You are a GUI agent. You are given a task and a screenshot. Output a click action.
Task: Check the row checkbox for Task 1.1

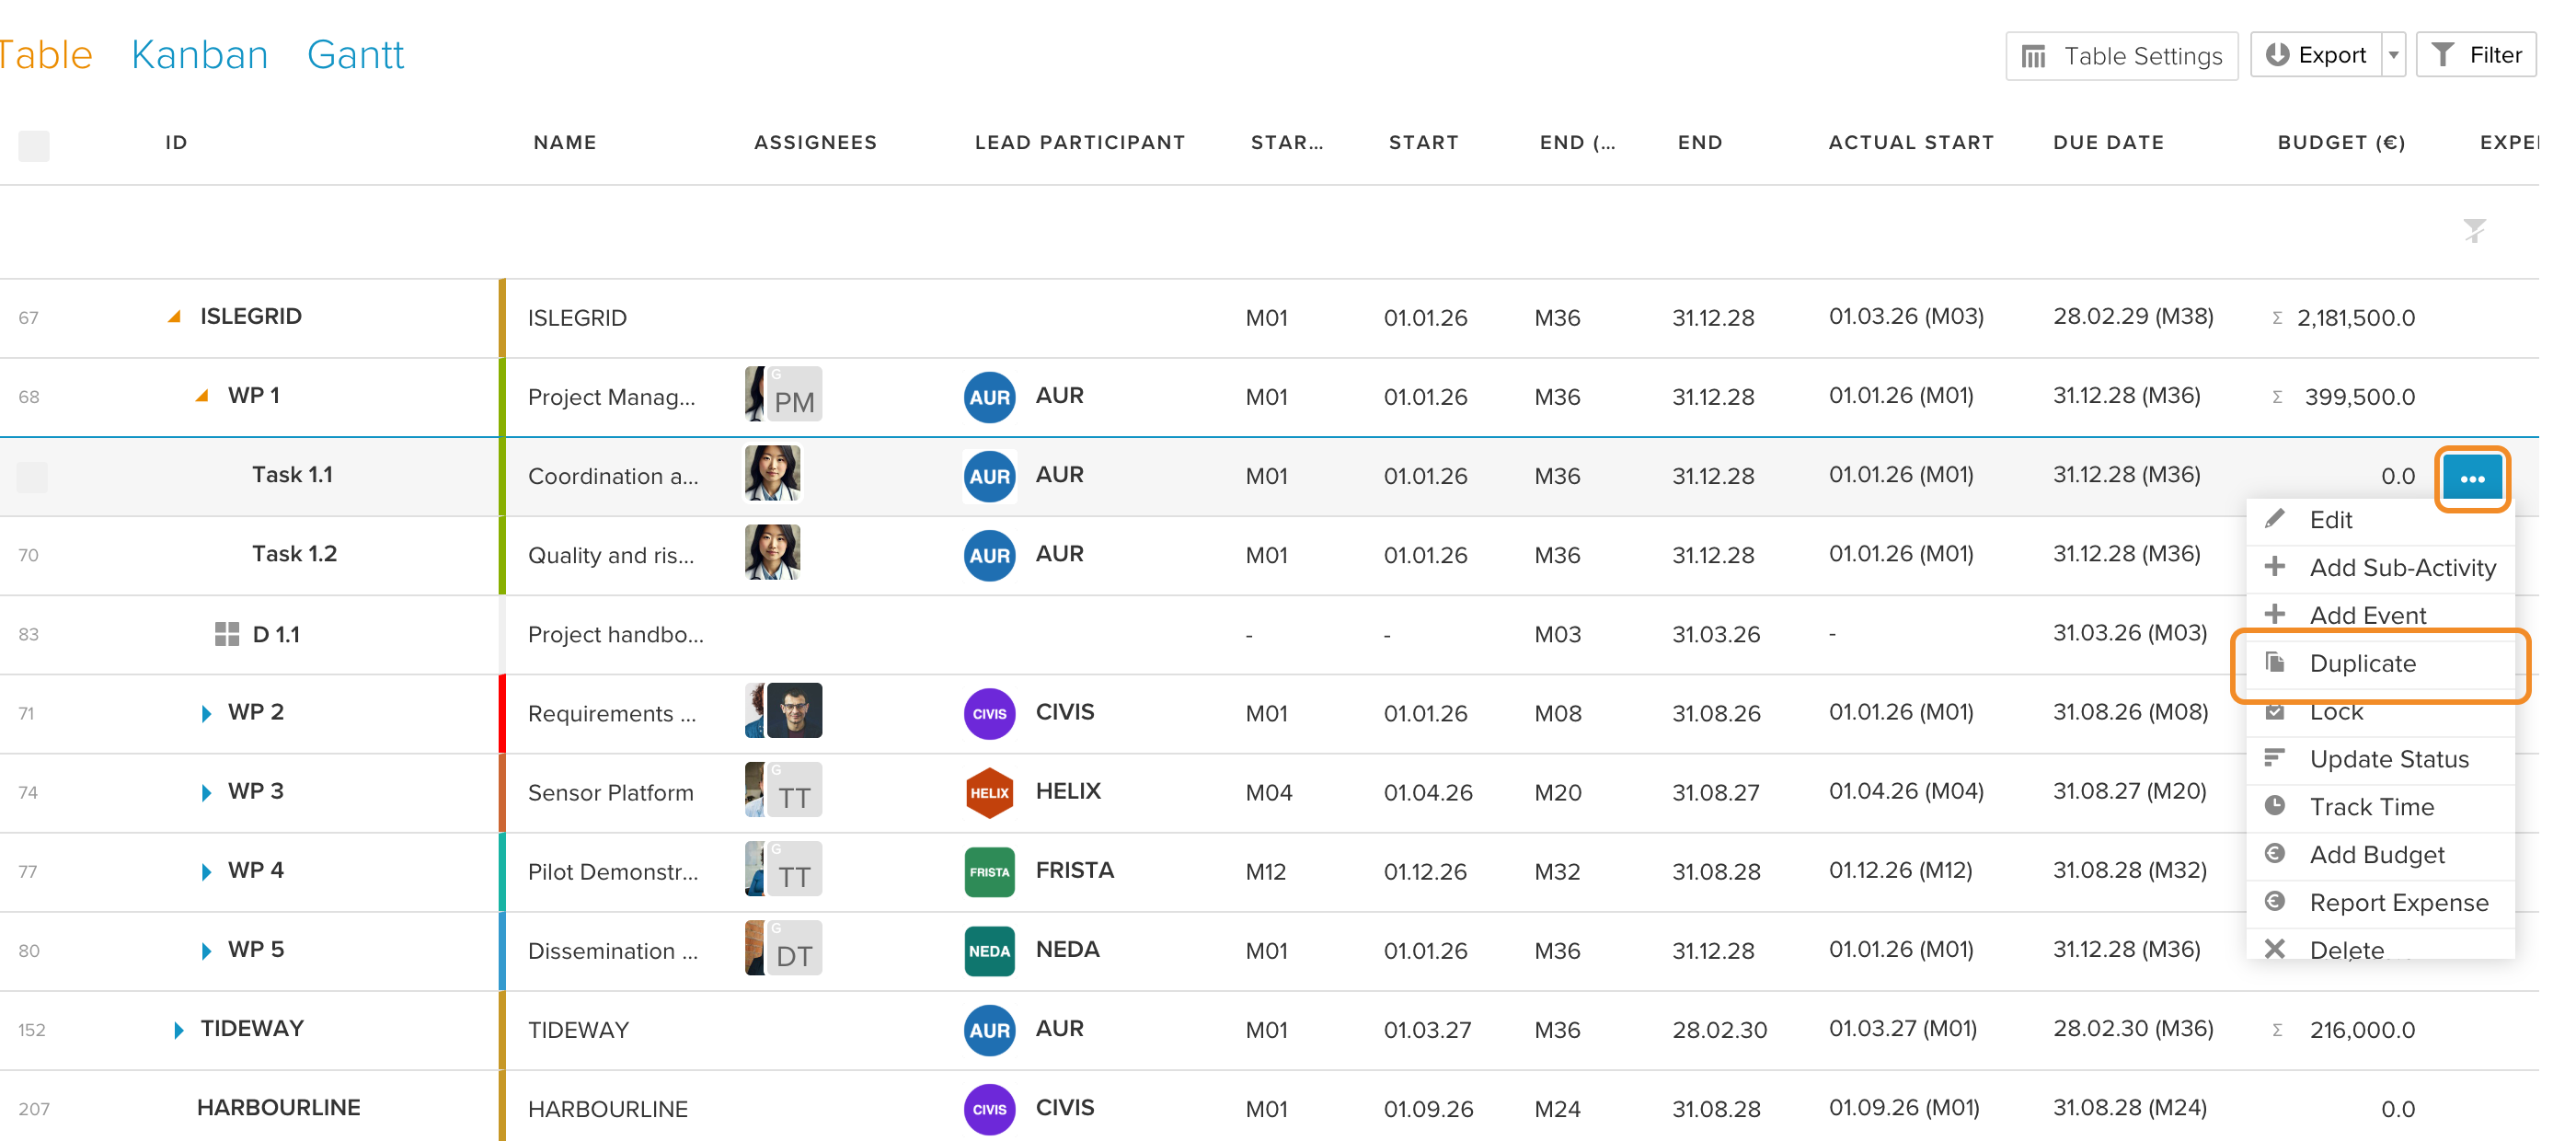tap(32, 477)
